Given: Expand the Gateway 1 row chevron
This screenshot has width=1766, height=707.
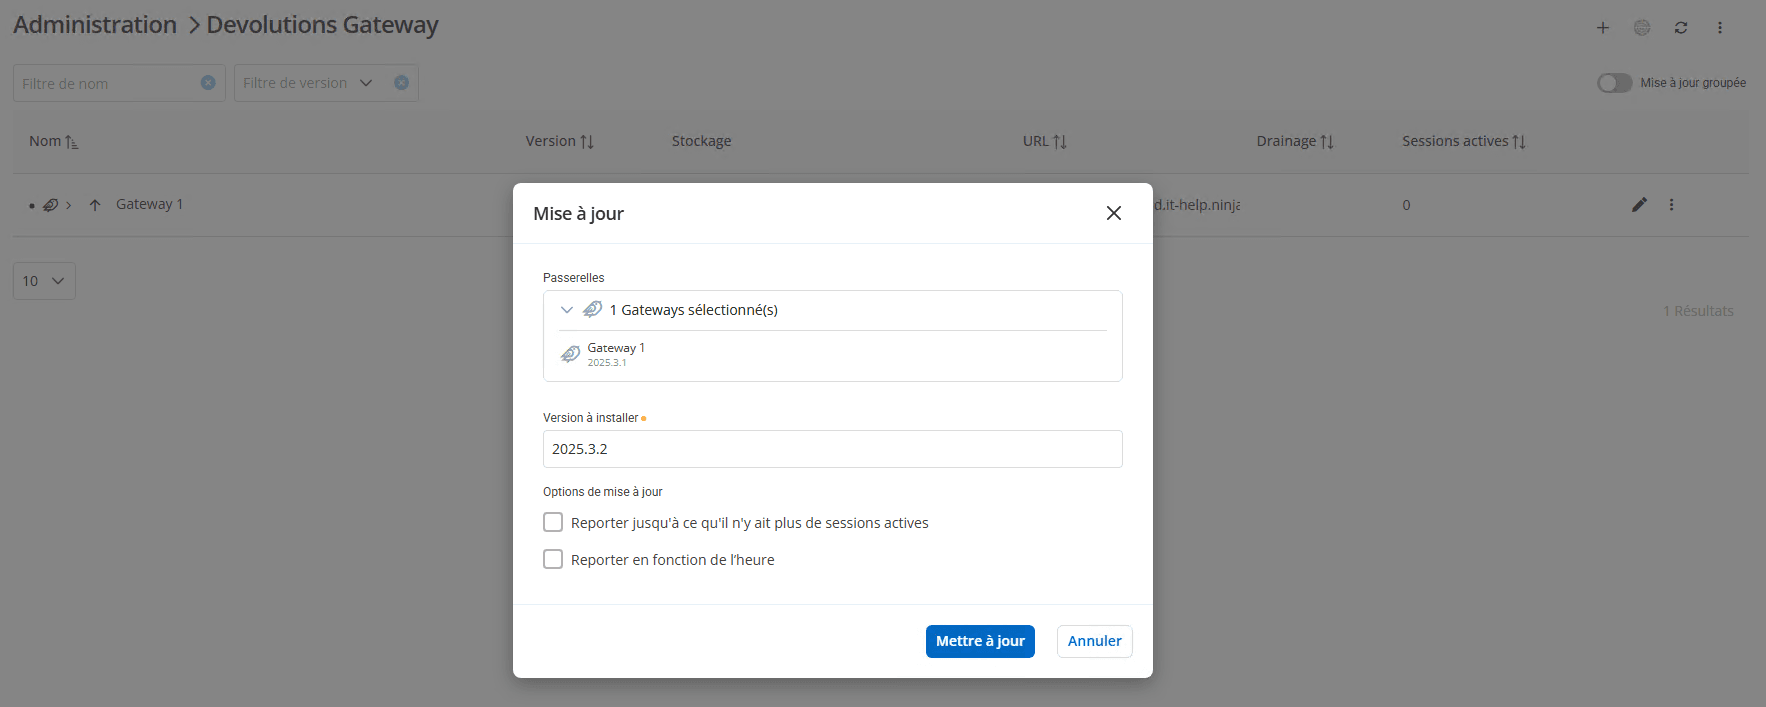Looking at the screenshot, I should (x=68, y=206).
